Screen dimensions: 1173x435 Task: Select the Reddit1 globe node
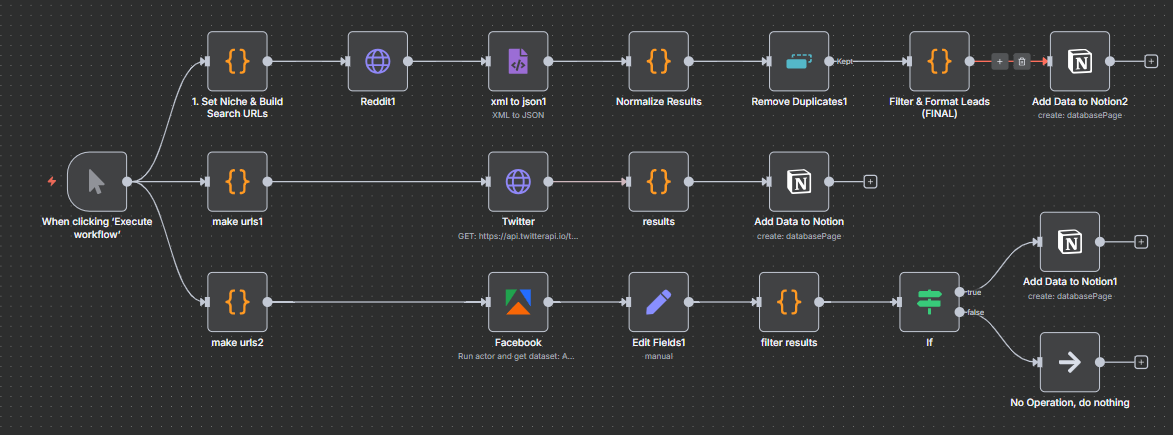tap(378, 61)
